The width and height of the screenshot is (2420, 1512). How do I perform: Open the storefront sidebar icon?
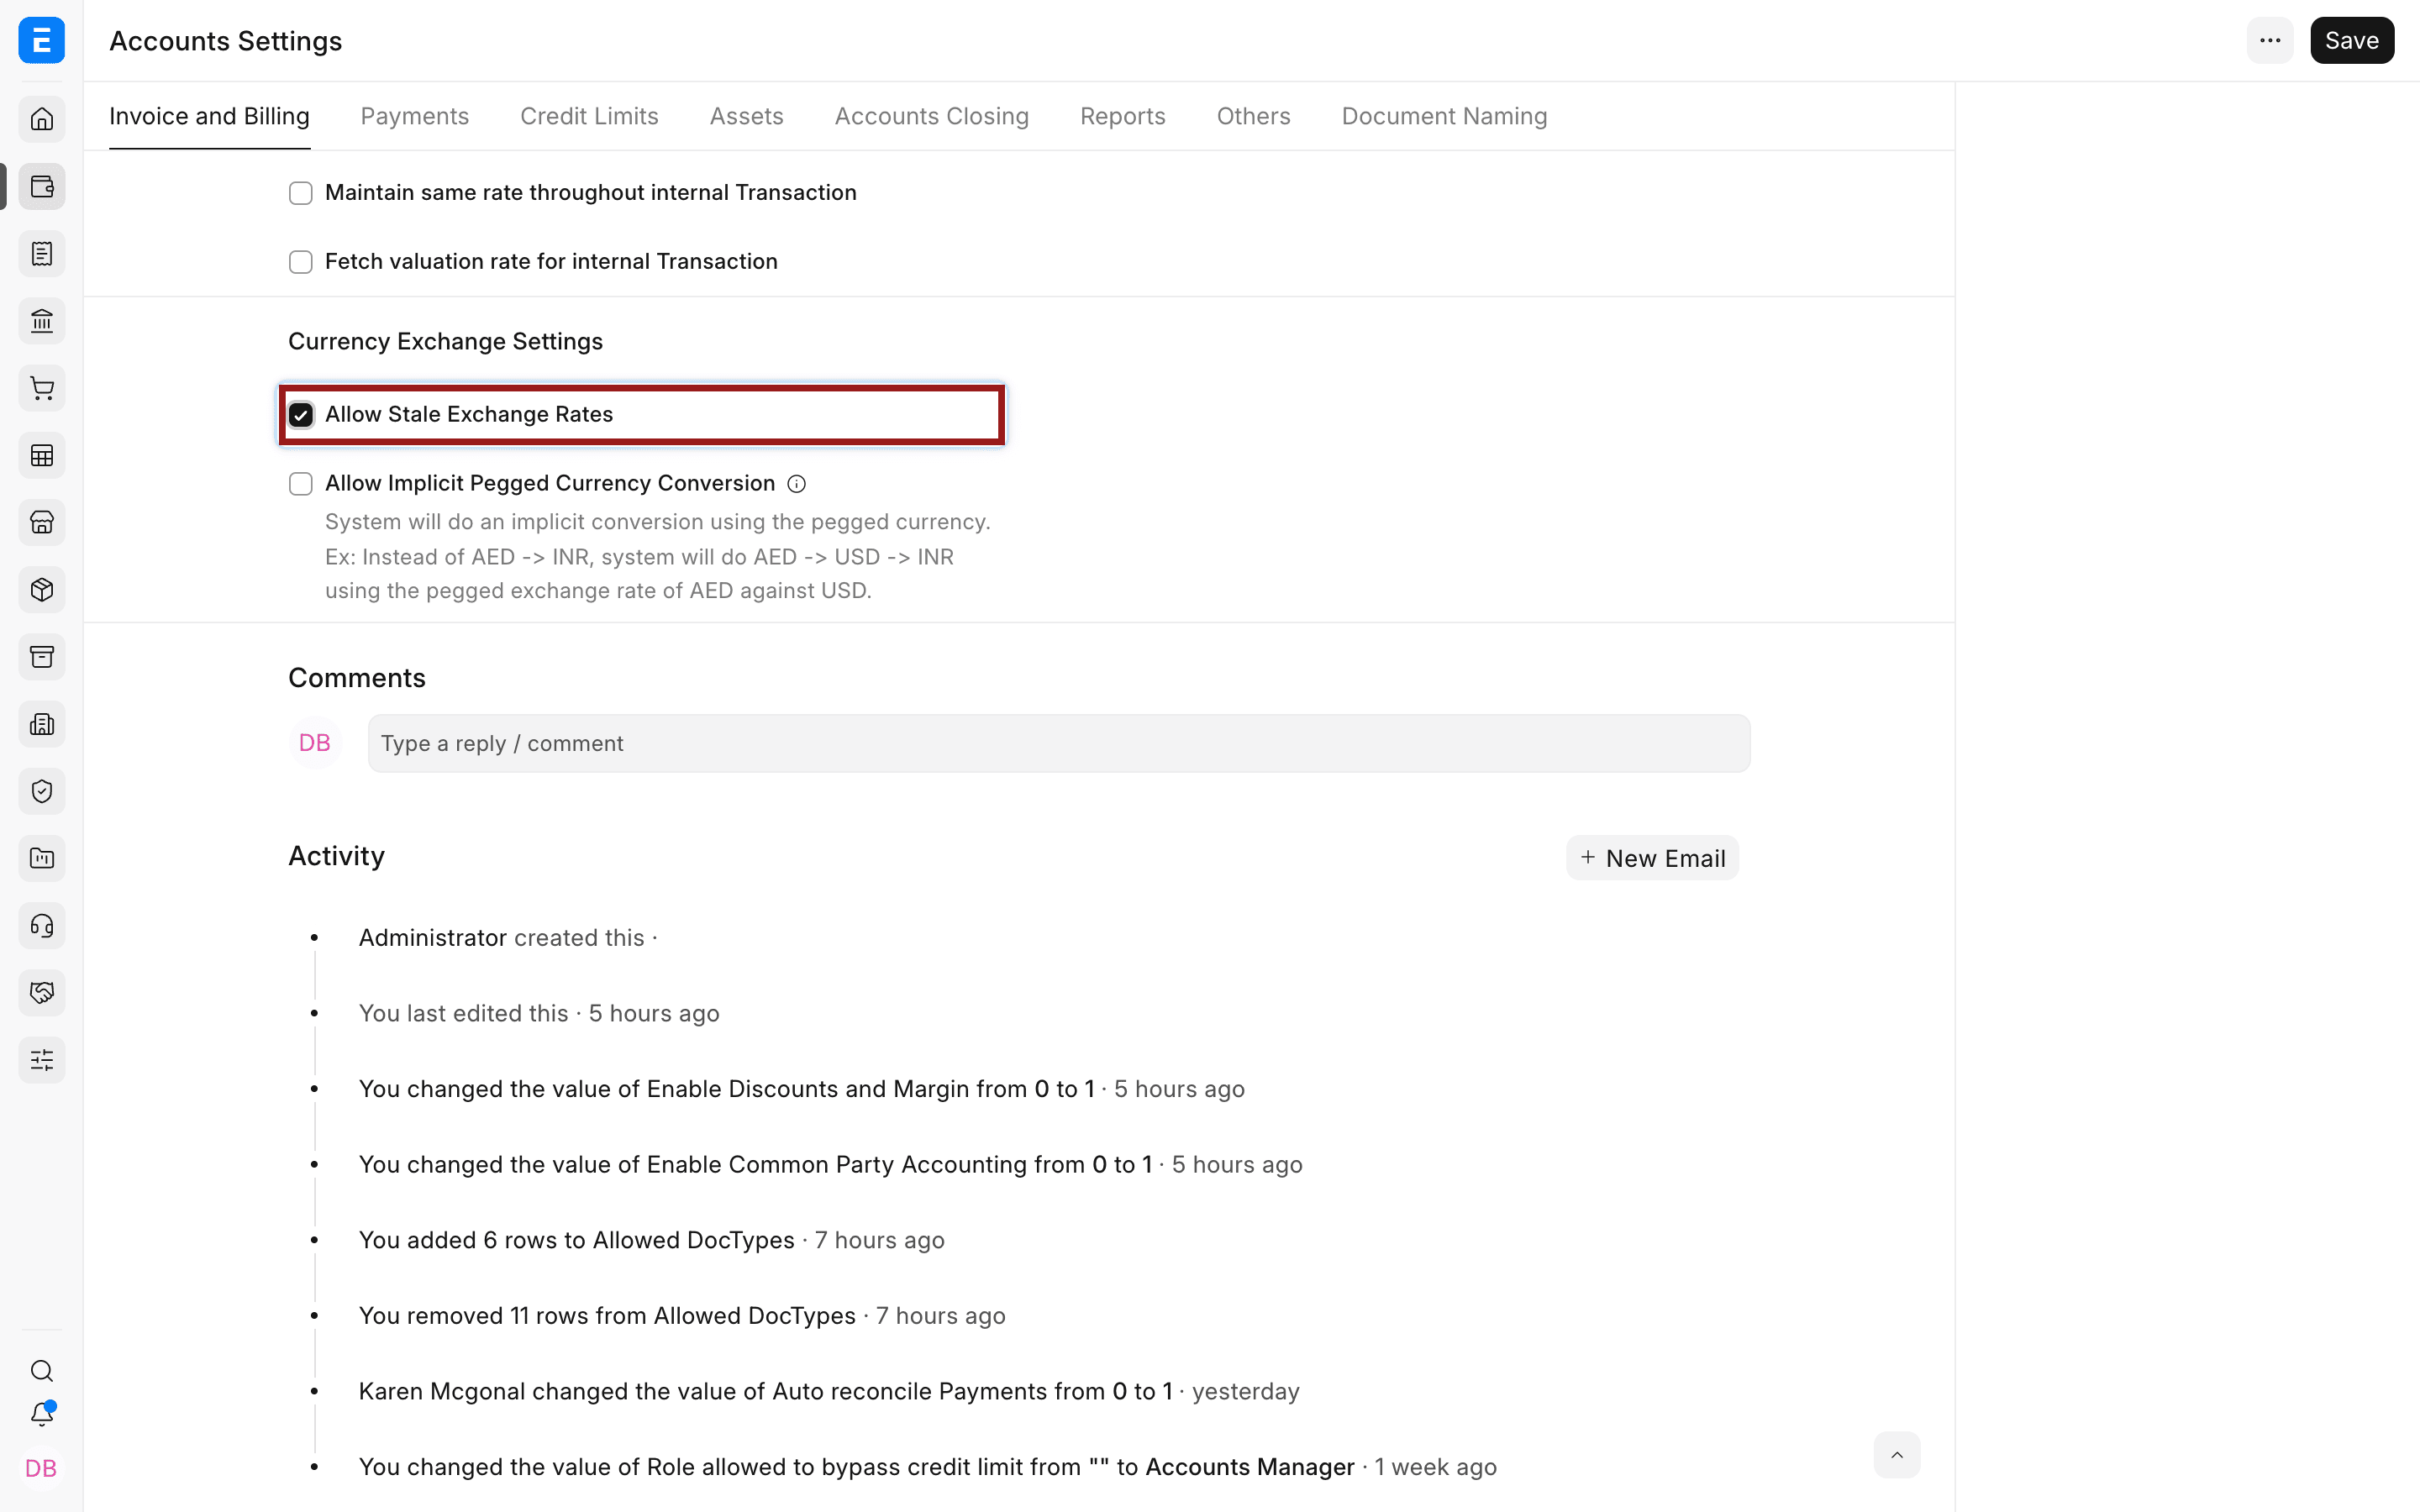coord(42,522)
